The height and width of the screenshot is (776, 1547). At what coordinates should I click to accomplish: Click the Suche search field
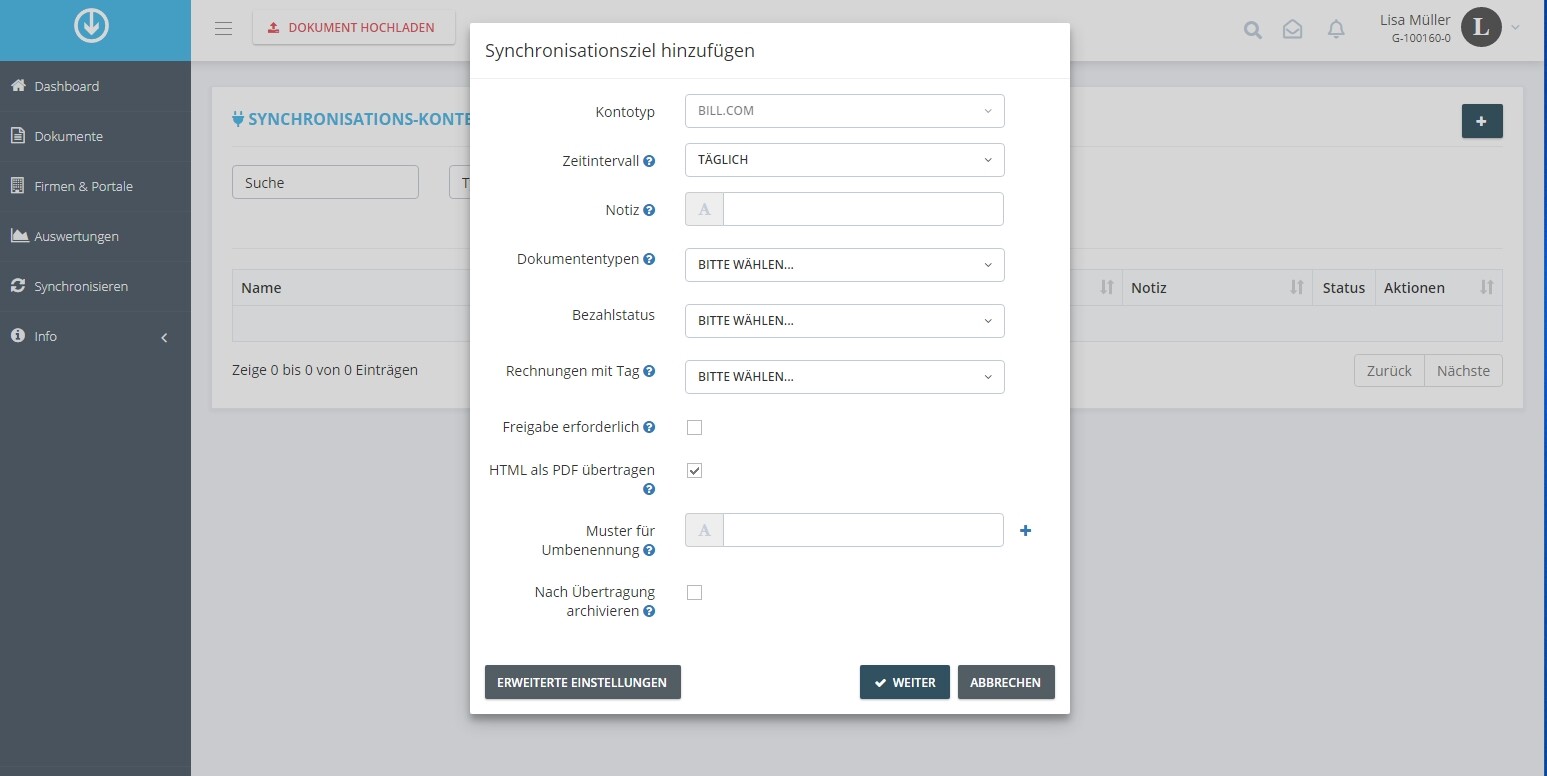click(325, 182)
